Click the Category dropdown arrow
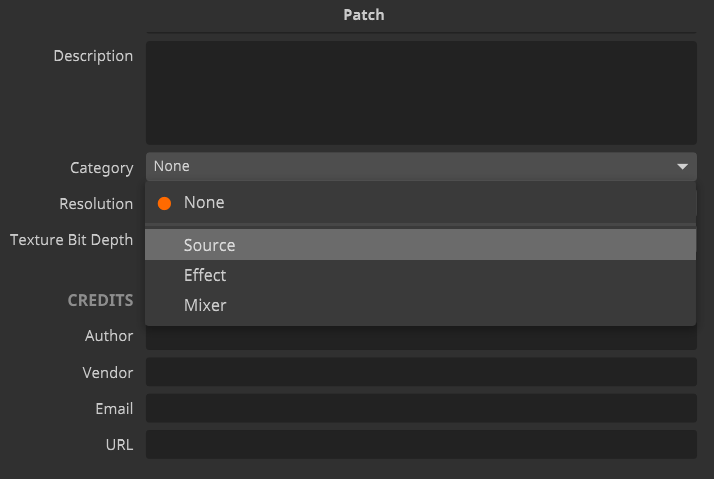The height and width of the screenshot is (479, 714). 682,167
